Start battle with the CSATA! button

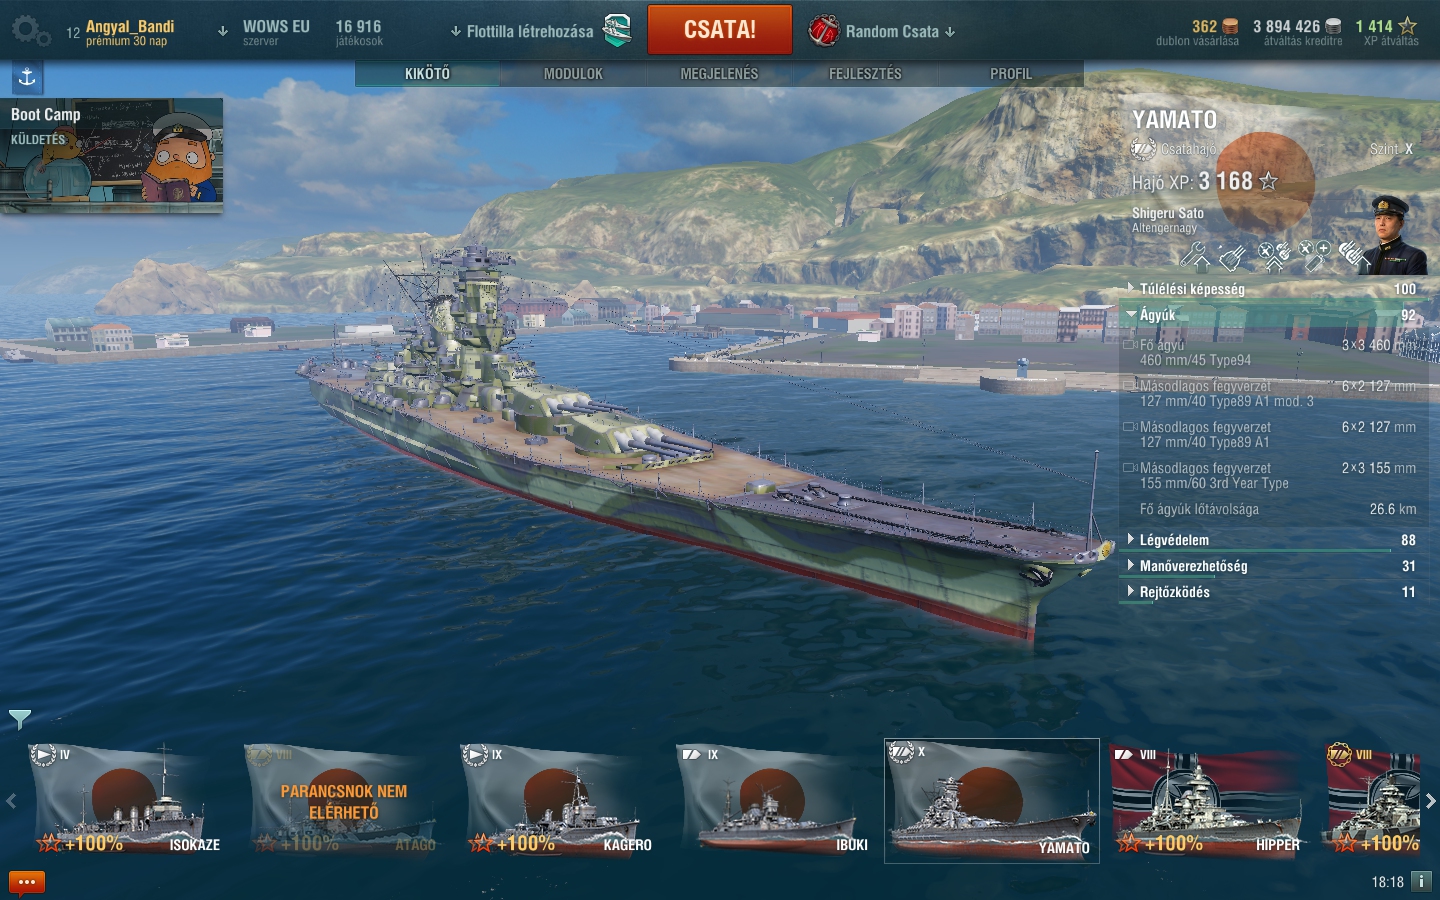click(x=720, y=30)
